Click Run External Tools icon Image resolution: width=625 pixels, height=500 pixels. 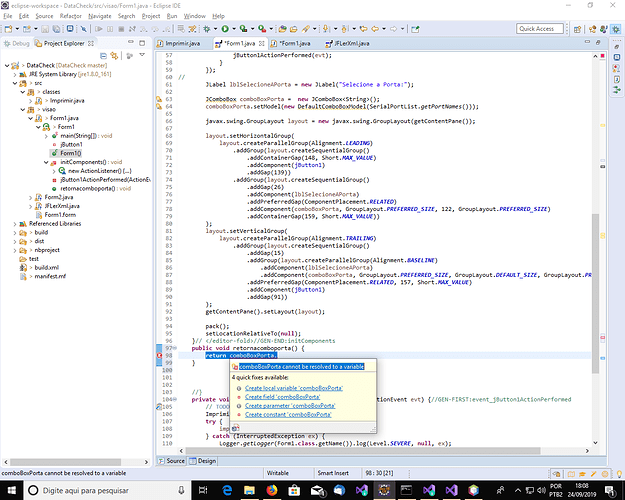[x=262, y=29]
